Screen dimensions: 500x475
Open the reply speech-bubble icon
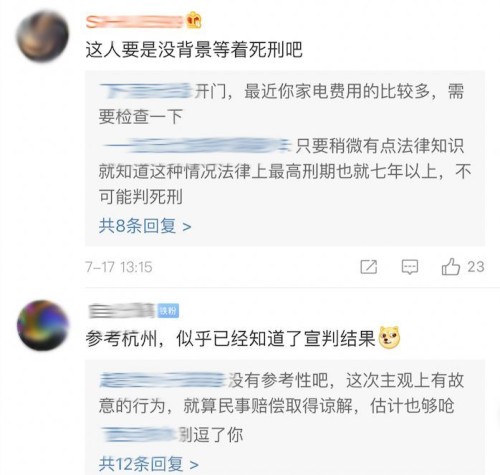[x=410, y=267]
